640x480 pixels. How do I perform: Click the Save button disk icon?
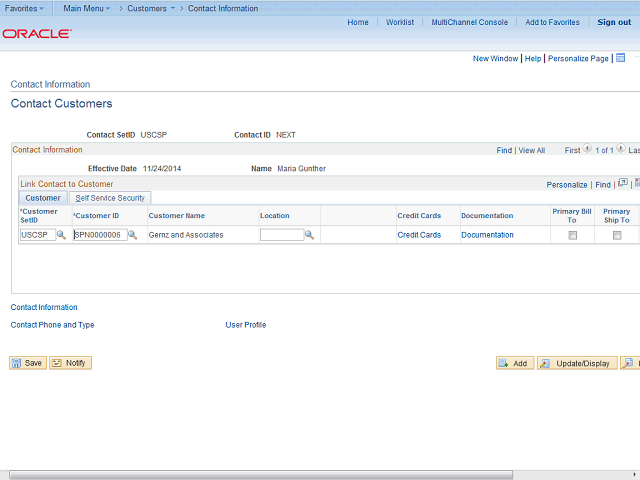[16, 363]
